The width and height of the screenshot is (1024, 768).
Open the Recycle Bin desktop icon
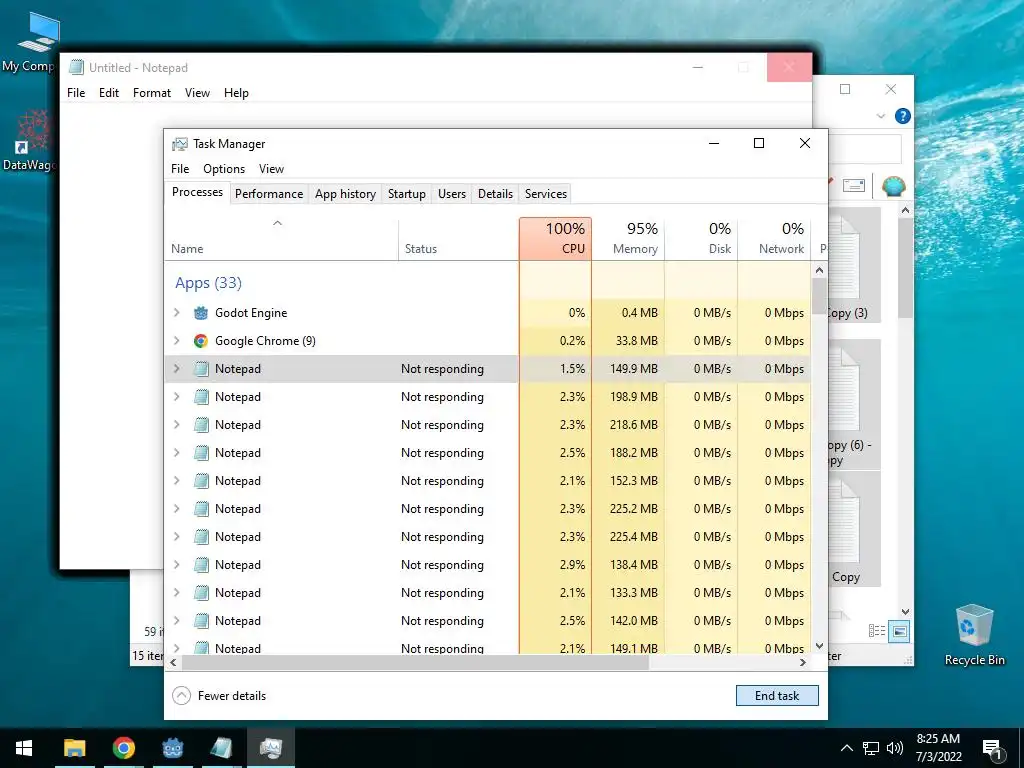pyautogui.click(x=974, y=635)
